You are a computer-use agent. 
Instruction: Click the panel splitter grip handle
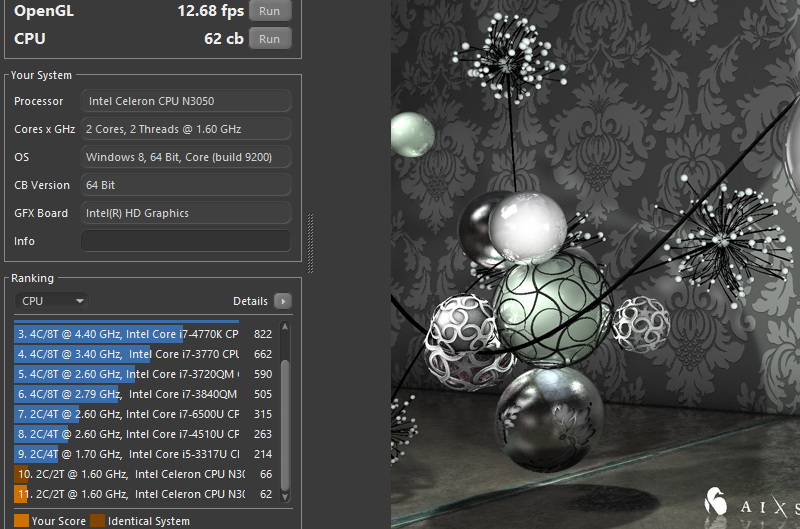click(x=310, y=243)
